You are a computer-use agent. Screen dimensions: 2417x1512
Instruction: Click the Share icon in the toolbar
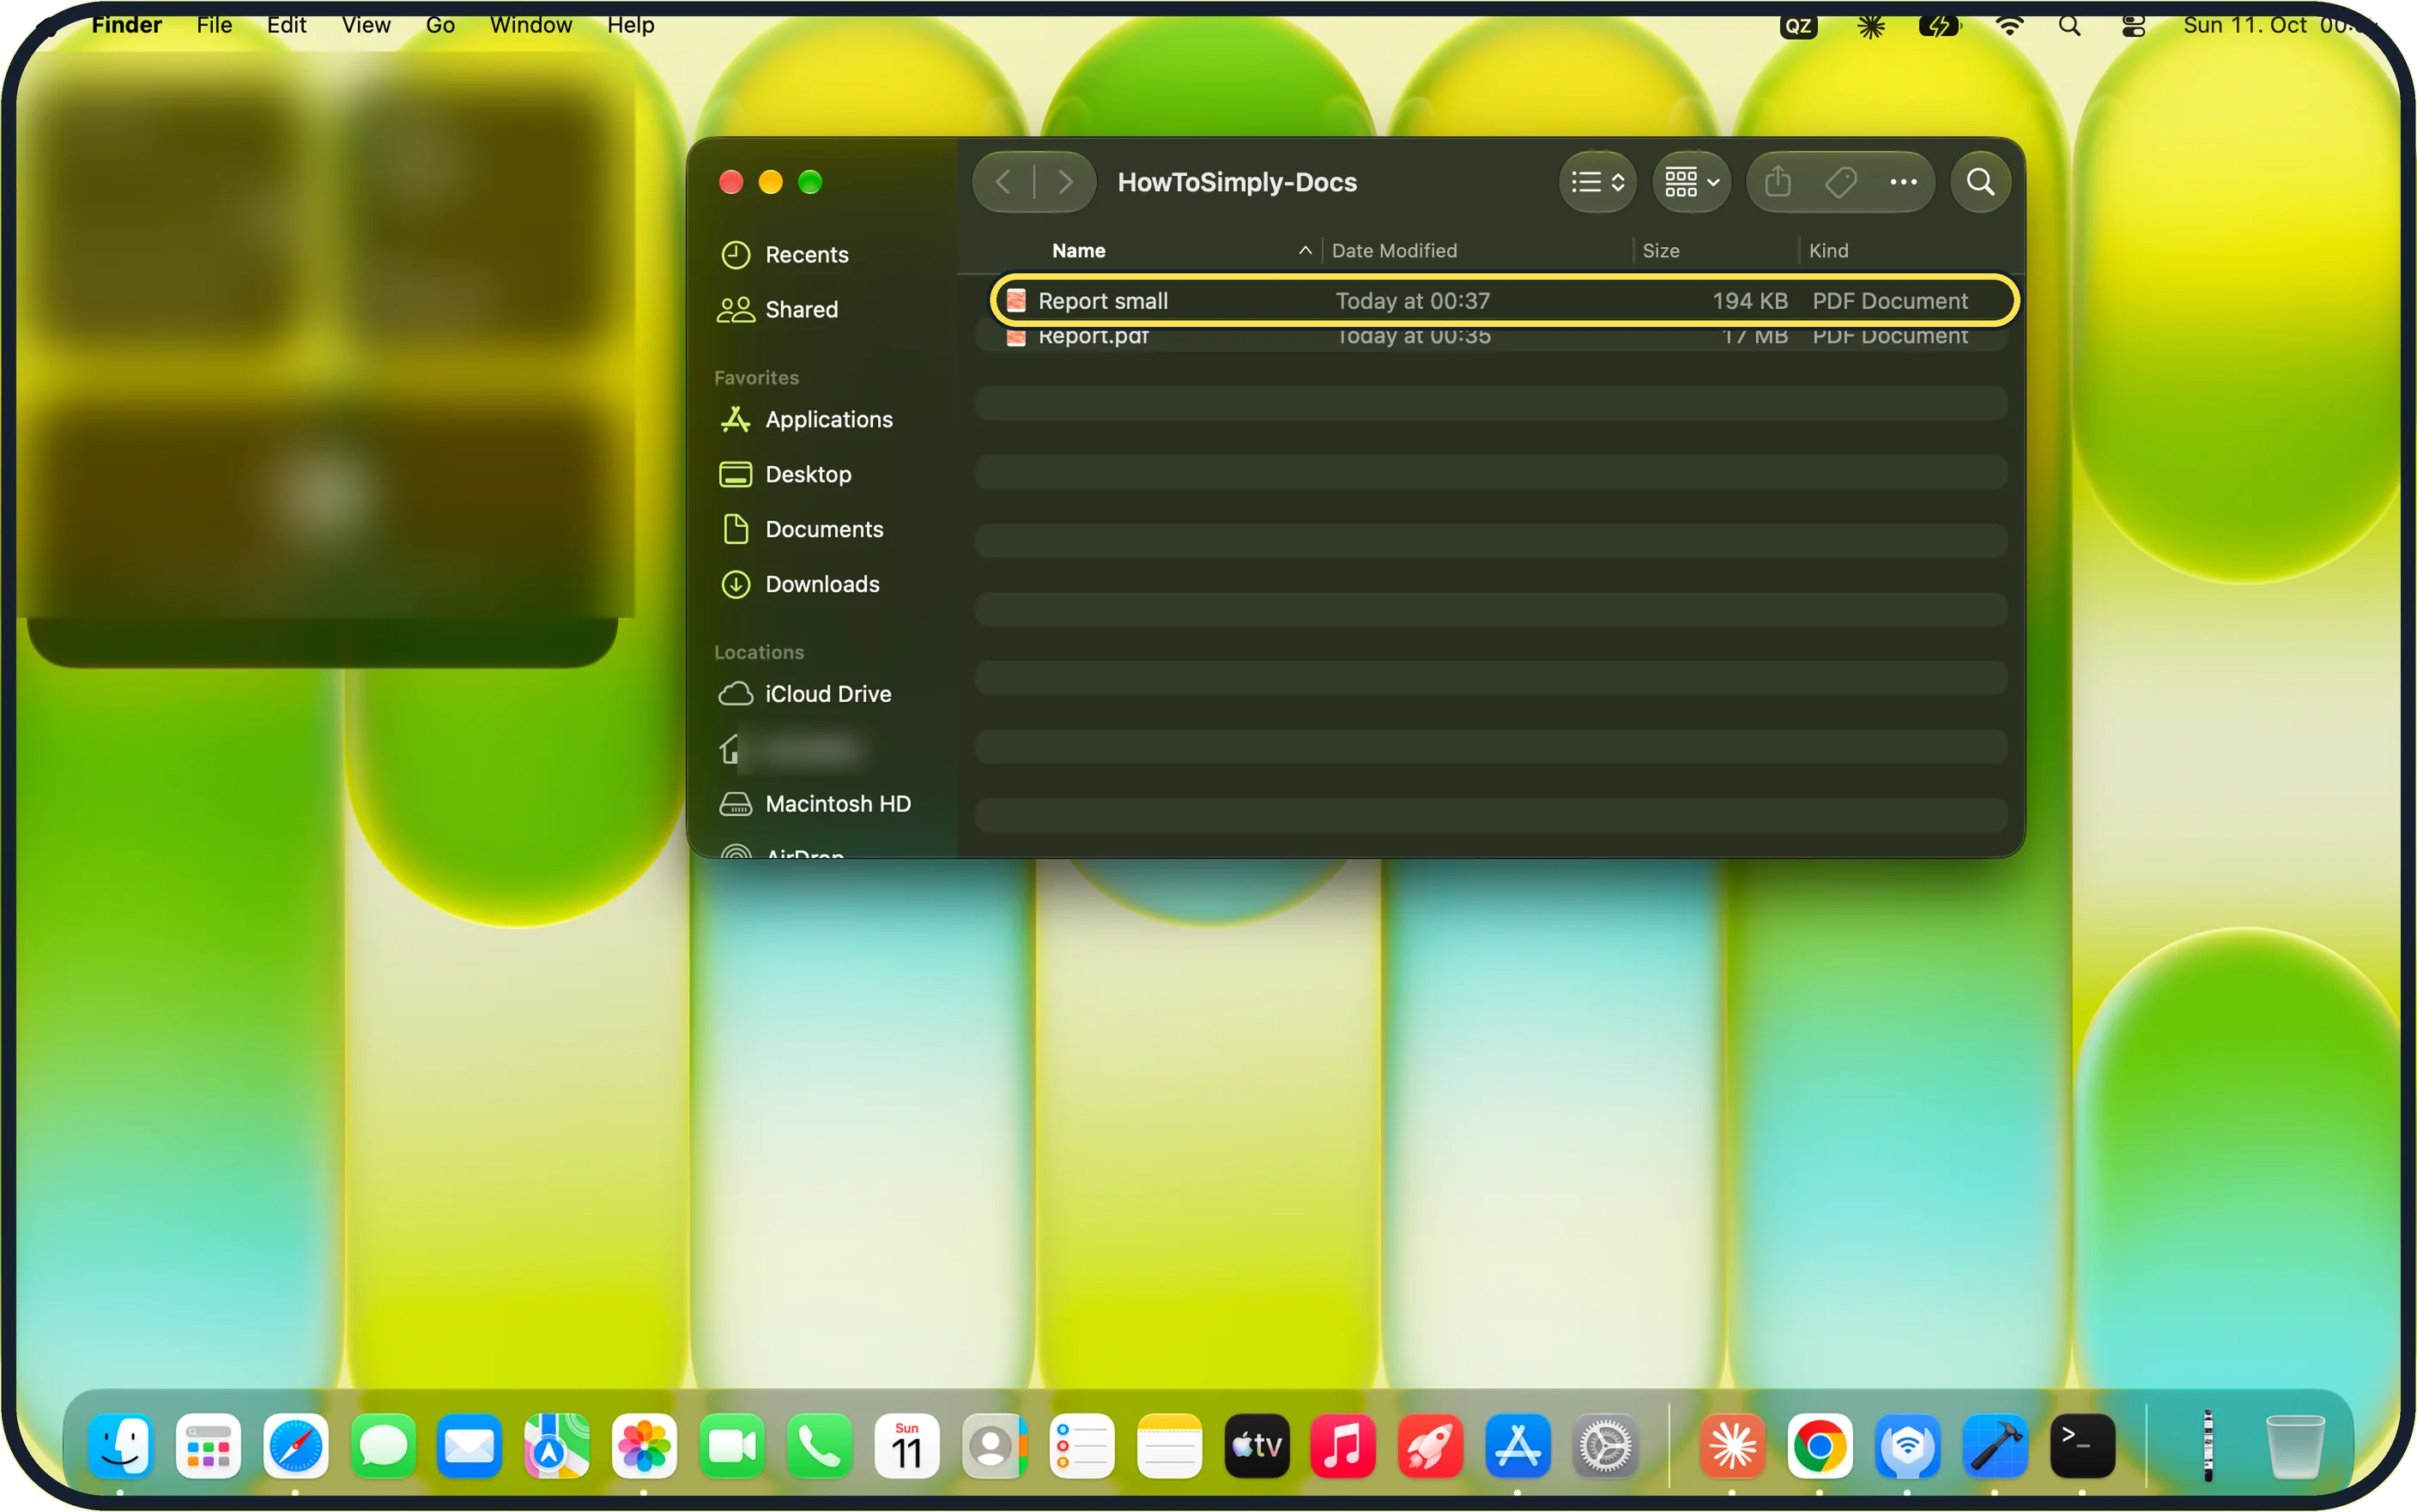1777,182
